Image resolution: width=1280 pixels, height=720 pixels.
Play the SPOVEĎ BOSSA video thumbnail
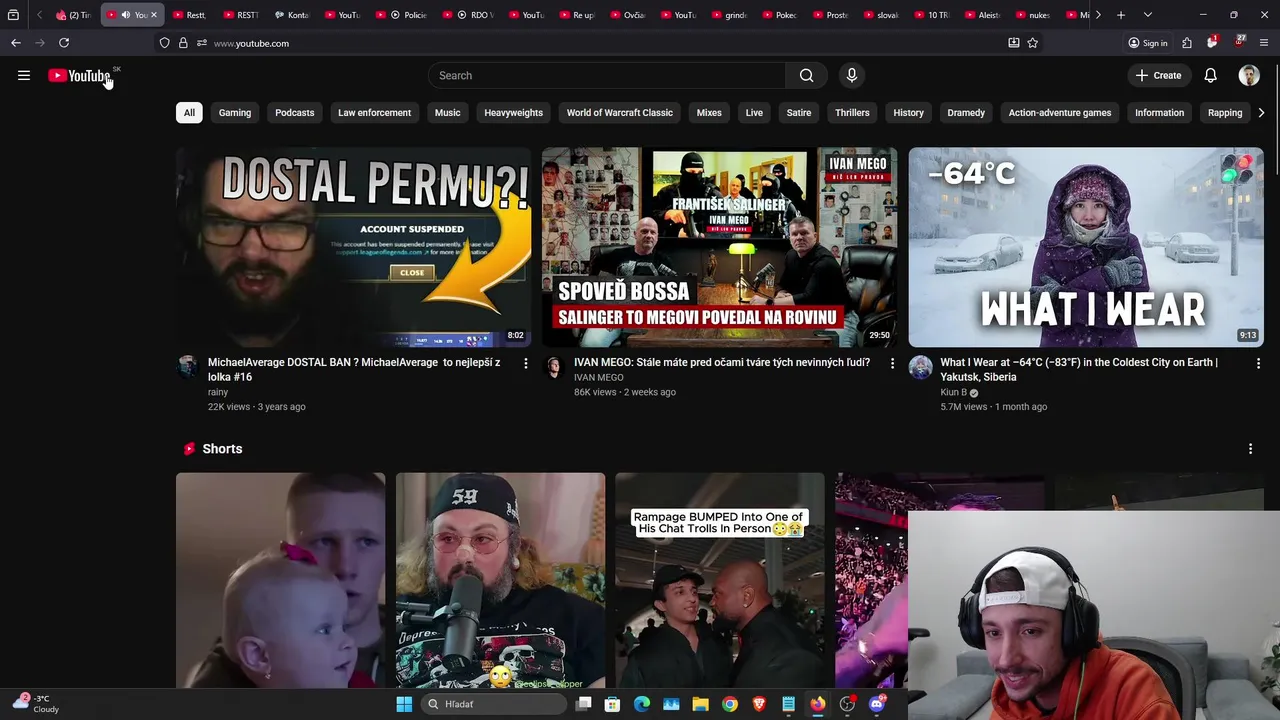(x=719, y=247)
